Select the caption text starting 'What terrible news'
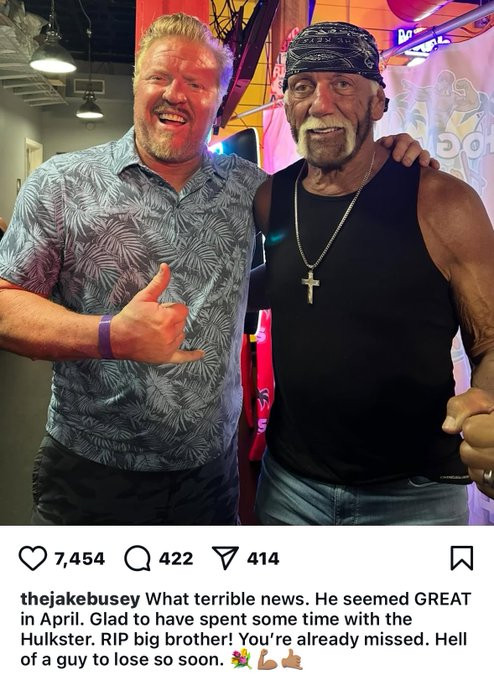This screenshot has height=680, width=494. (x=245, y=629)
